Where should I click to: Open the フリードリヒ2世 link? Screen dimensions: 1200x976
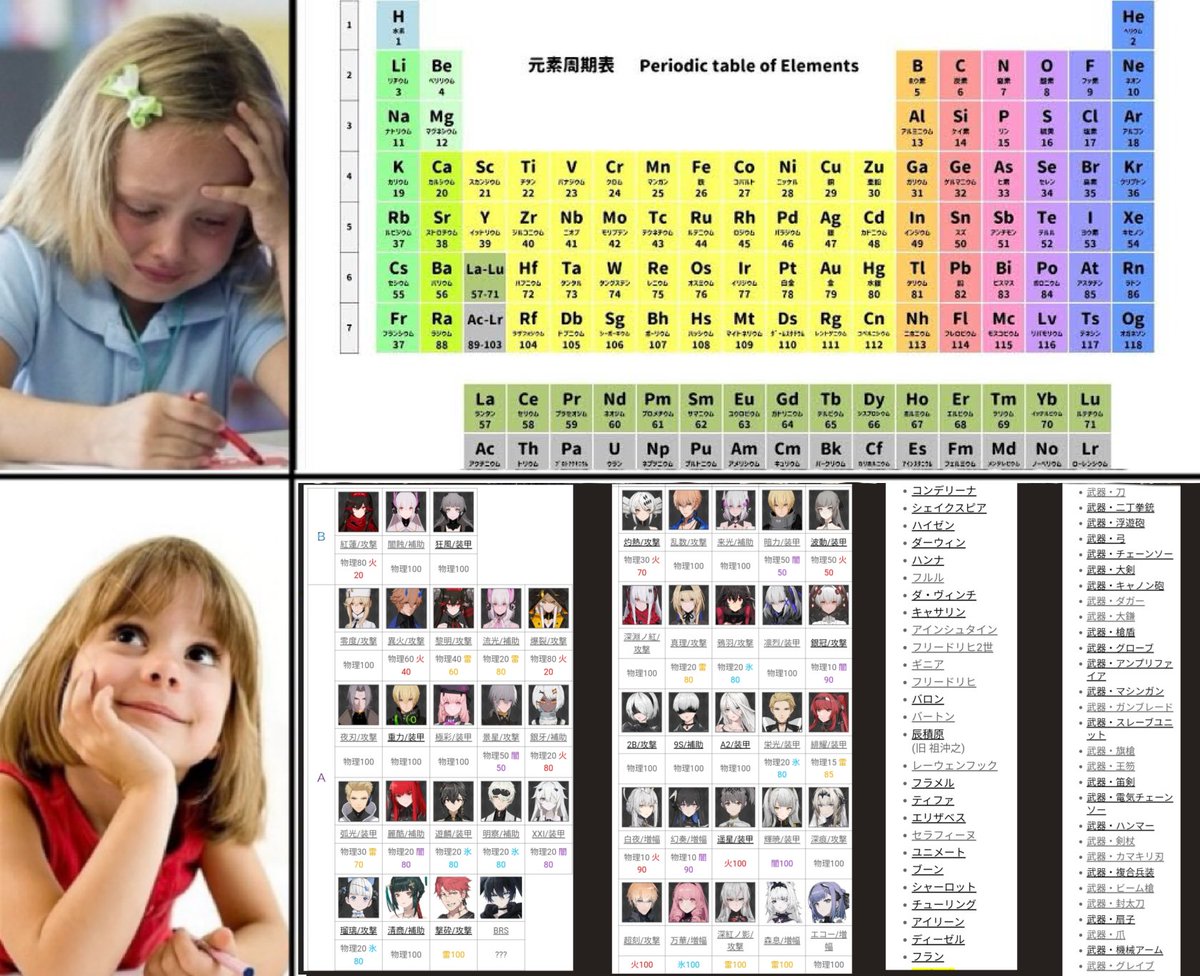tap(952, 647)
